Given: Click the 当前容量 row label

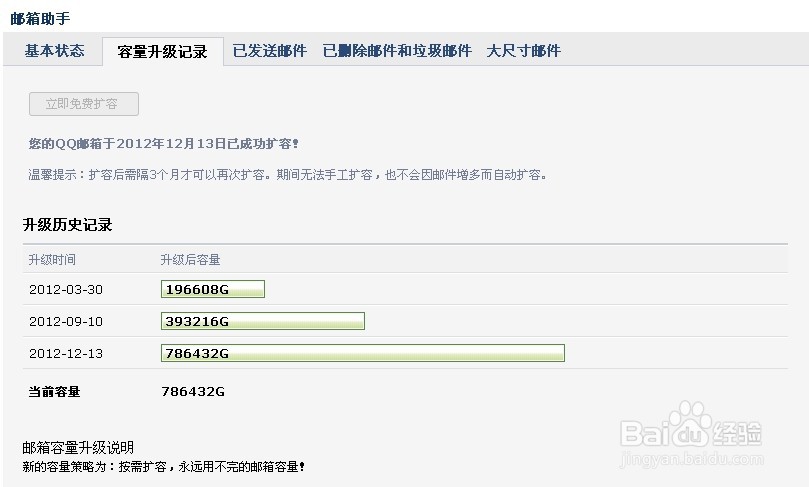Looking at the screenshot, I should 54,392.
